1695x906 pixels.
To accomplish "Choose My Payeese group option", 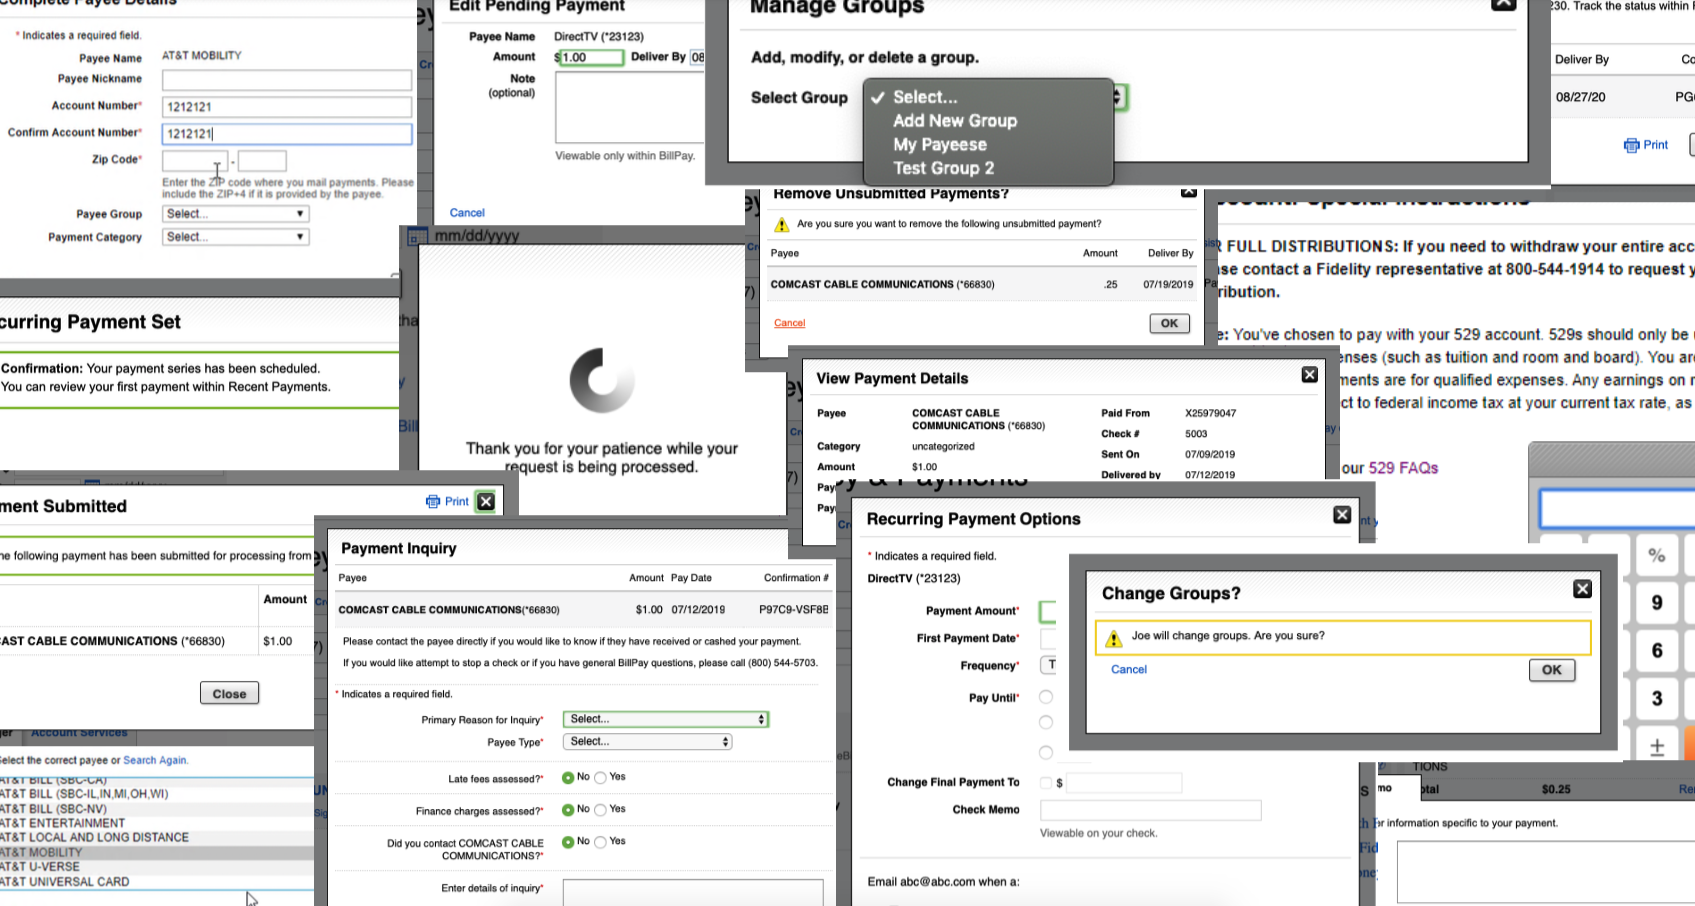I will point(940,145).
